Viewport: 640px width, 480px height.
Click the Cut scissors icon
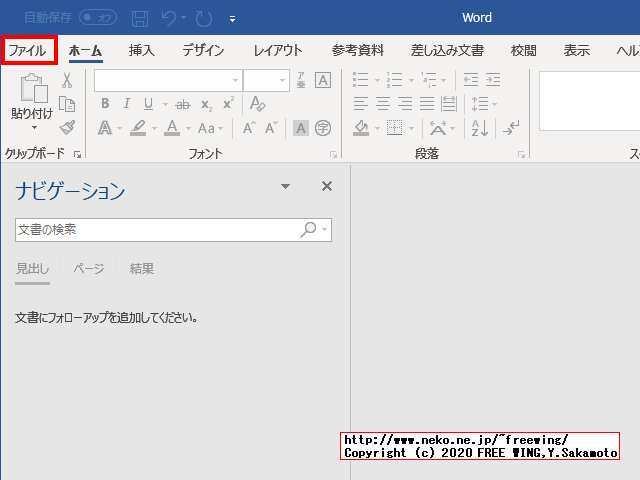[67, 80]
